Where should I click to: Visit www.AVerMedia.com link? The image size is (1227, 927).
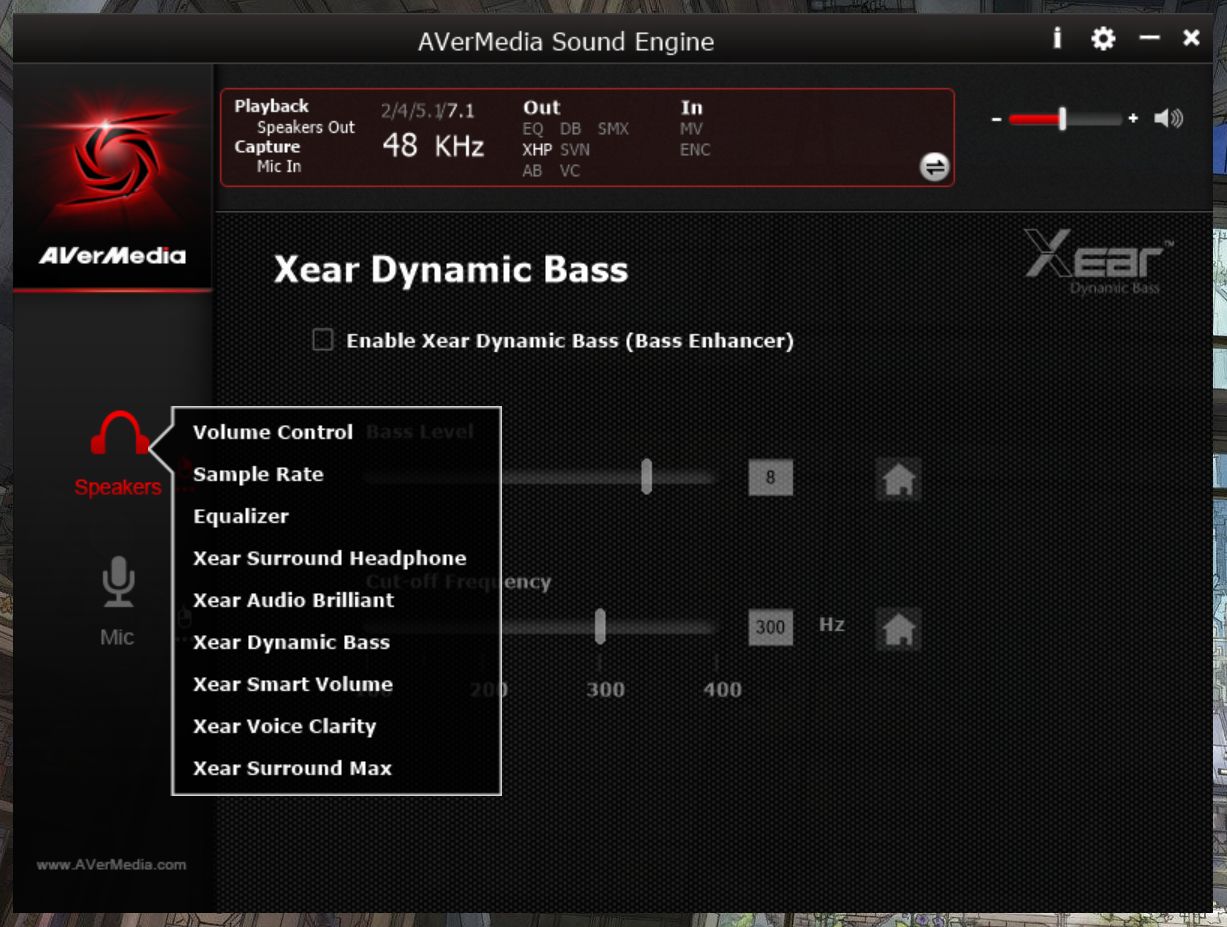112,865
